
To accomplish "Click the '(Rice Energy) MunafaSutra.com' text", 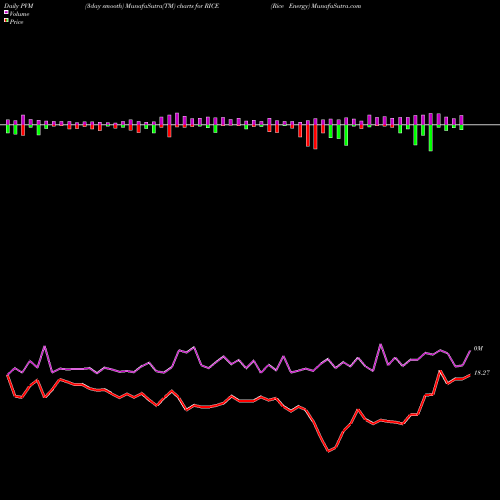I will tap(316, 6).
